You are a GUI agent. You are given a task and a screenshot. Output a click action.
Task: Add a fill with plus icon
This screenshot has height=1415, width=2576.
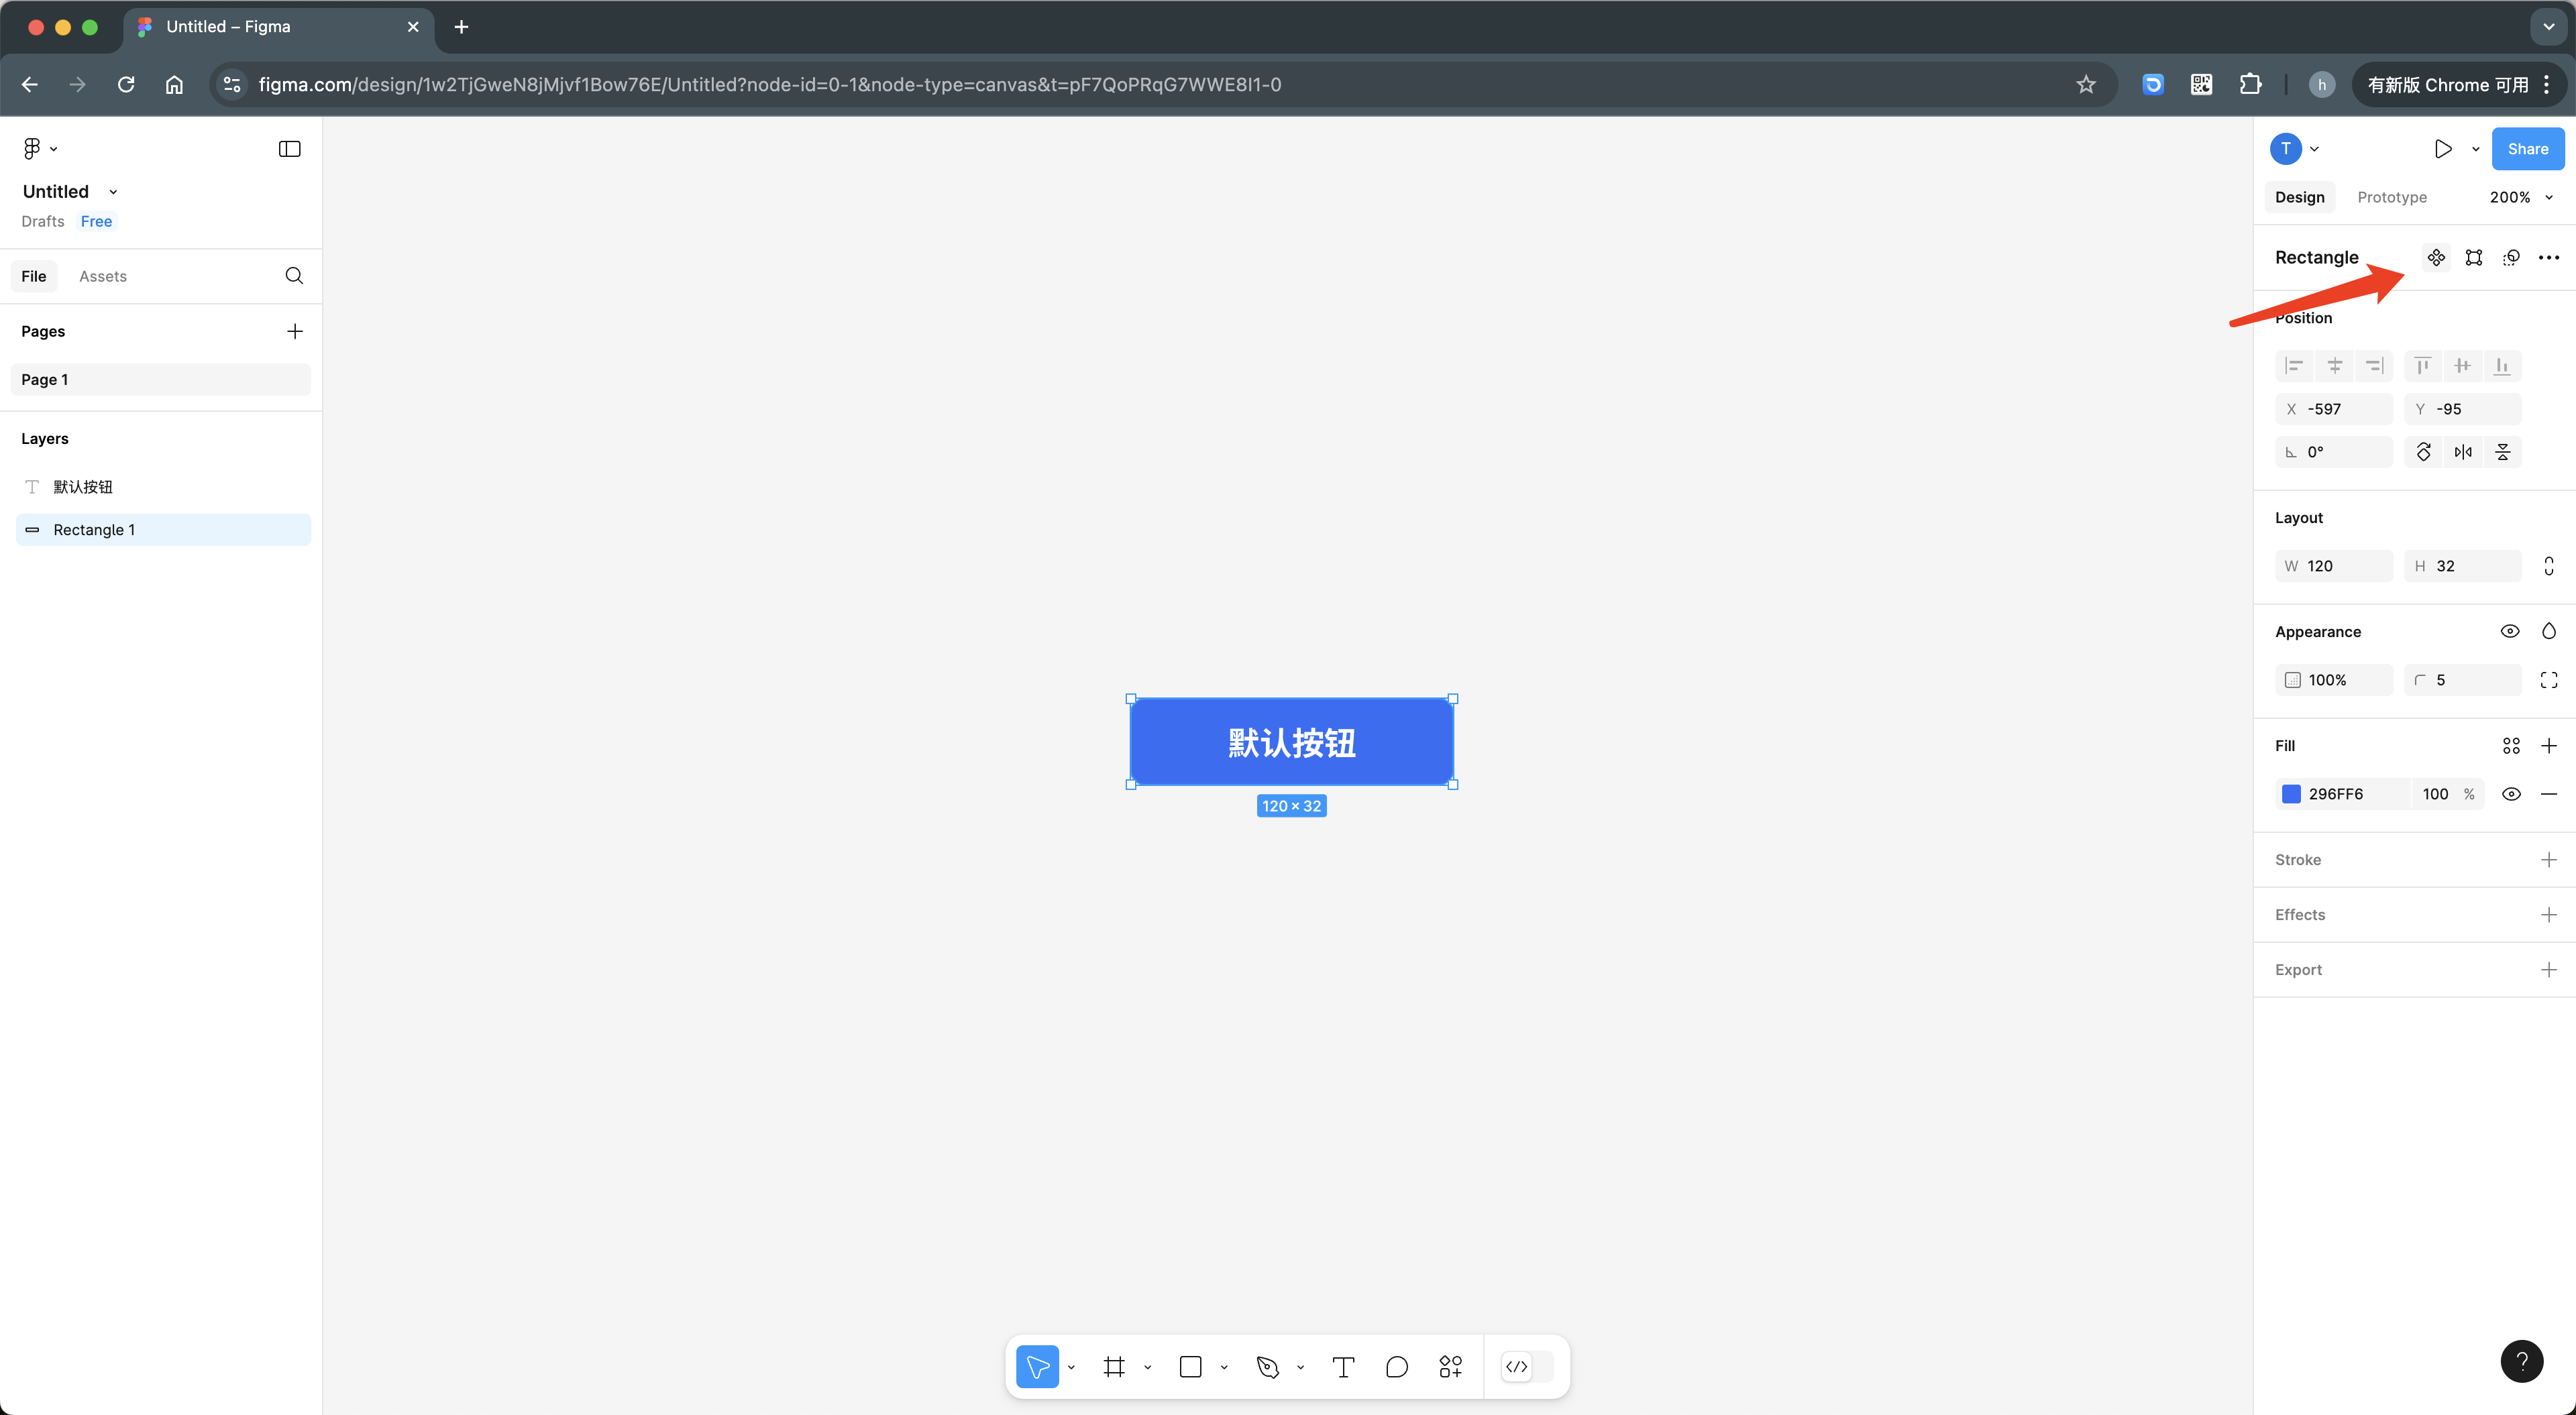point(2549,746)
